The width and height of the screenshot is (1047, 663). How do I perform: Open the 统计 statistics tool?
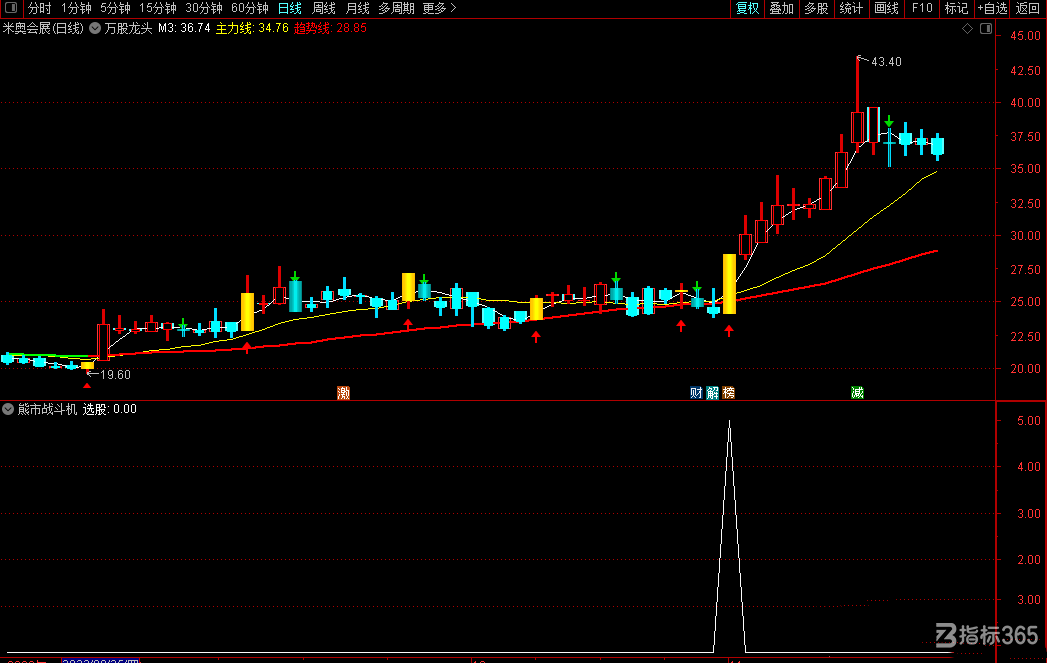coord(851,8)
